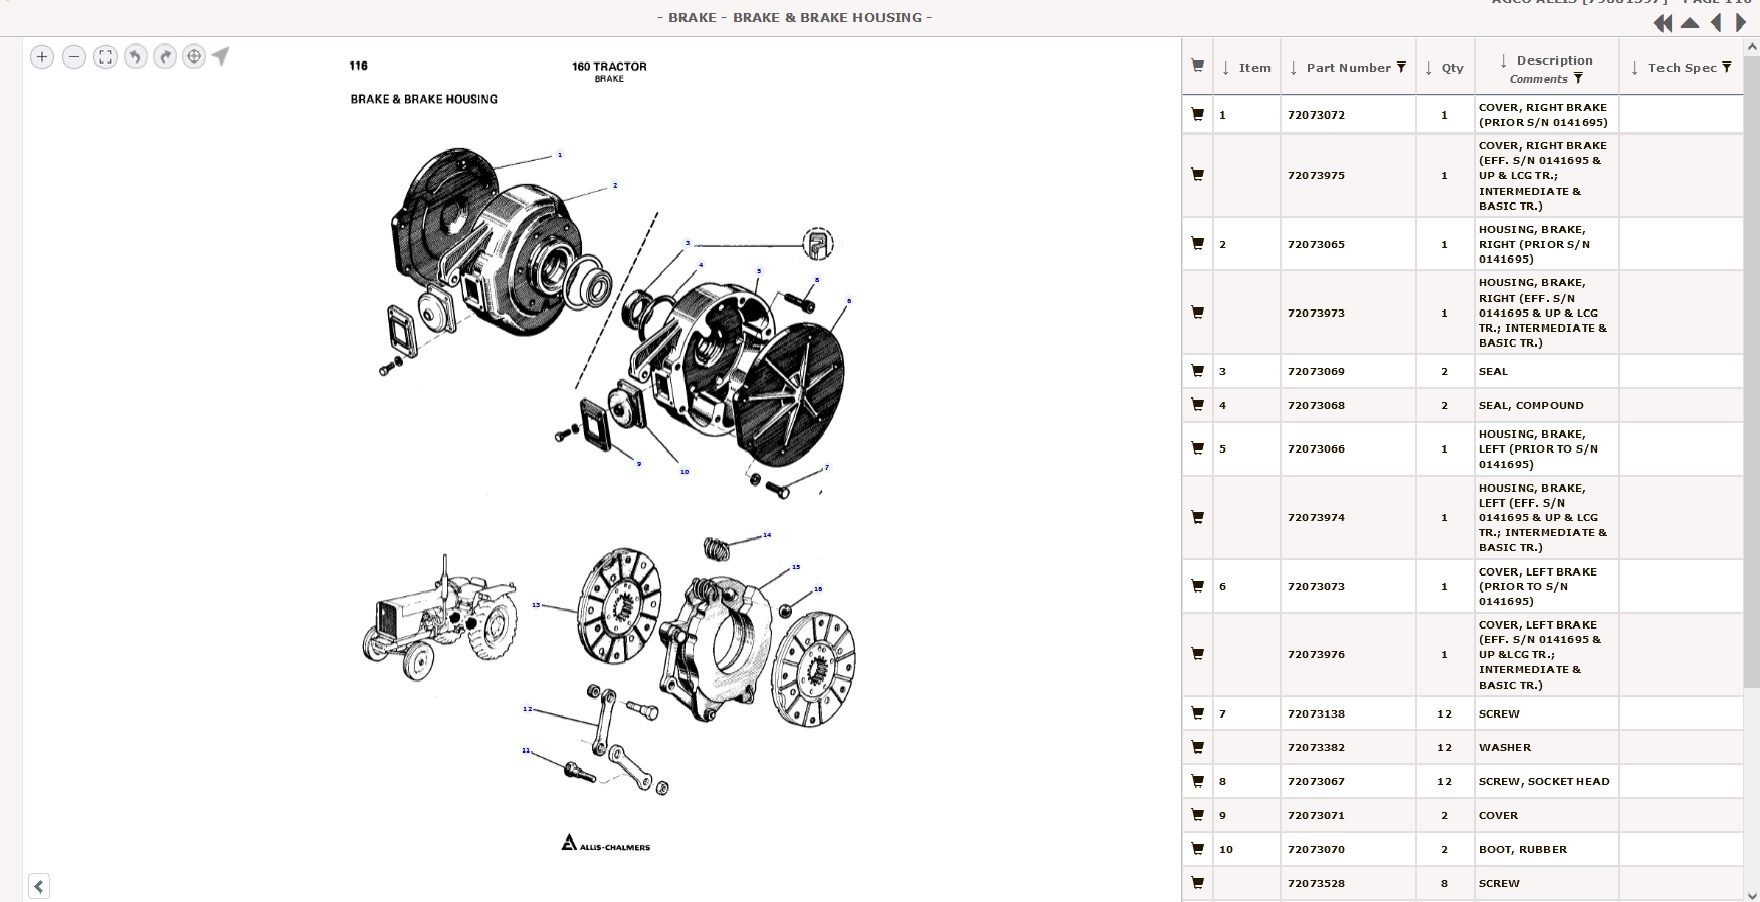
Task: Click the arrow pointer icon in diagram toolbar
Action: pos(221,56)
